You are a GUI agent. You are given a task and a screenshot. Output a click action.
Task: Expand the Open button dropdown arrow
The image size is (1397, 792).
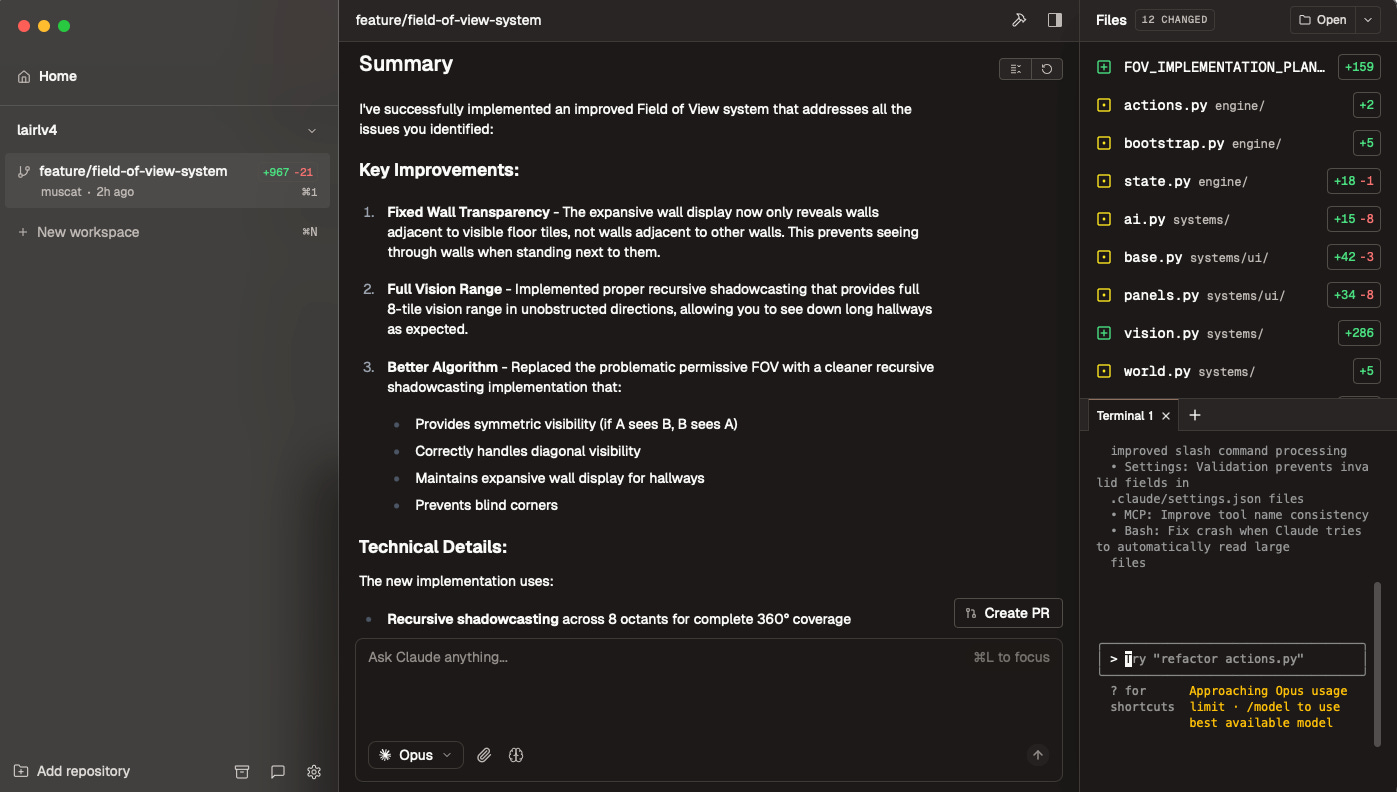(x=1367, y=20)
